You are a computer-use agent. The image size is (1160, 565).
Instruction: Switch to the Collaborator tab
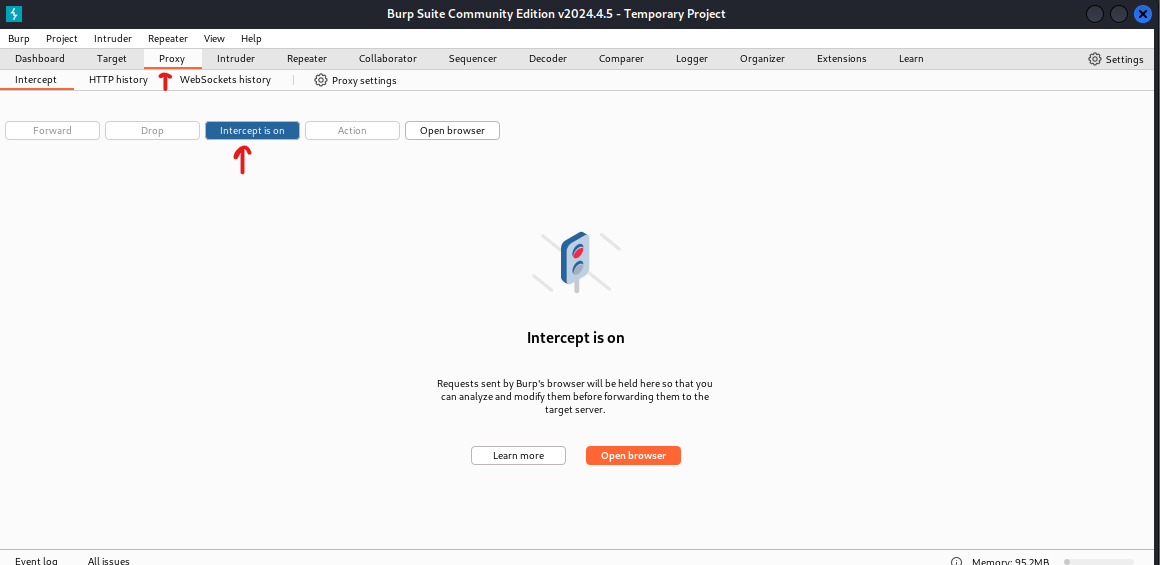pyautogui.click(x=388, y=58)
